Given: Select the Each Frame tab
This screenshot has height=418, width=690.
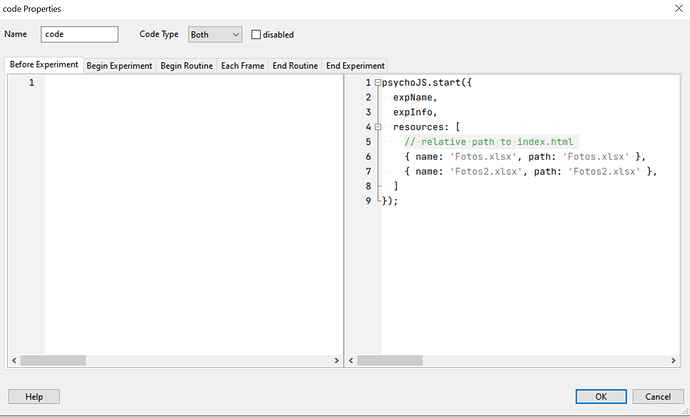Looking at the screenshot, I should (x=242, y=66).
